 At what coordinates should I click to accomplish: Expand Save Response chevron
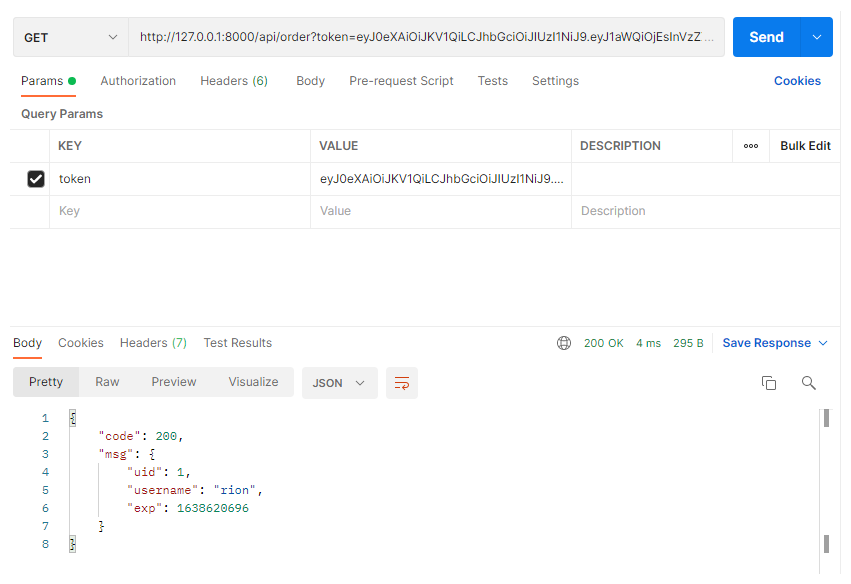(823, 343)
